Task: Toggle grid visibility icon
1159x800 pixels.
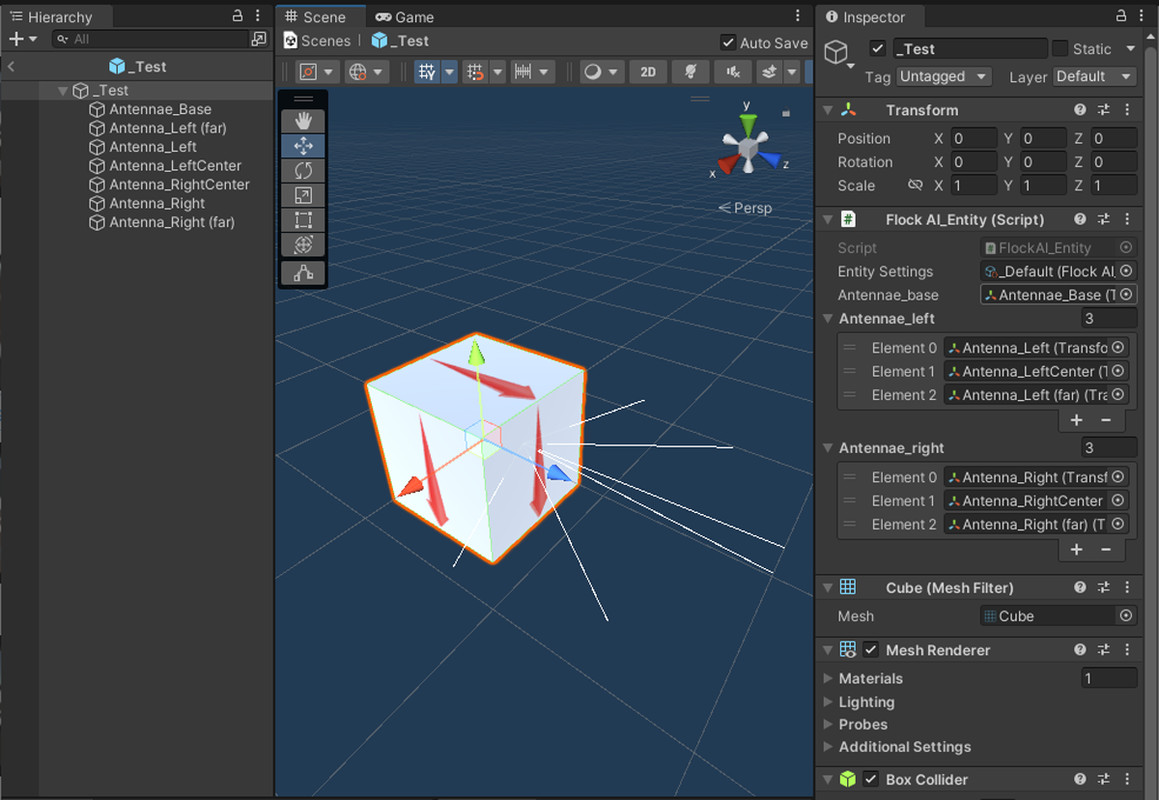Action: (x=427, y=72)
